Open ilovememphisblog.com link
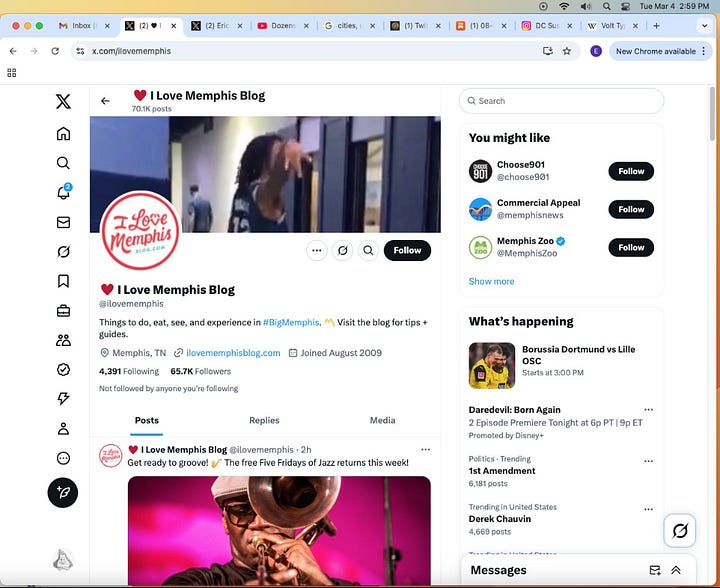The height and width of the screenshot is (588, 720). point(233,353)
